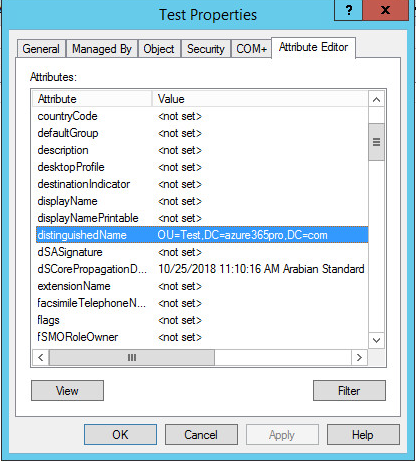Click the vertical scrollbar up arrow
Screen dimensions: 416x462
pyautogui.click(x=376, y=99)
